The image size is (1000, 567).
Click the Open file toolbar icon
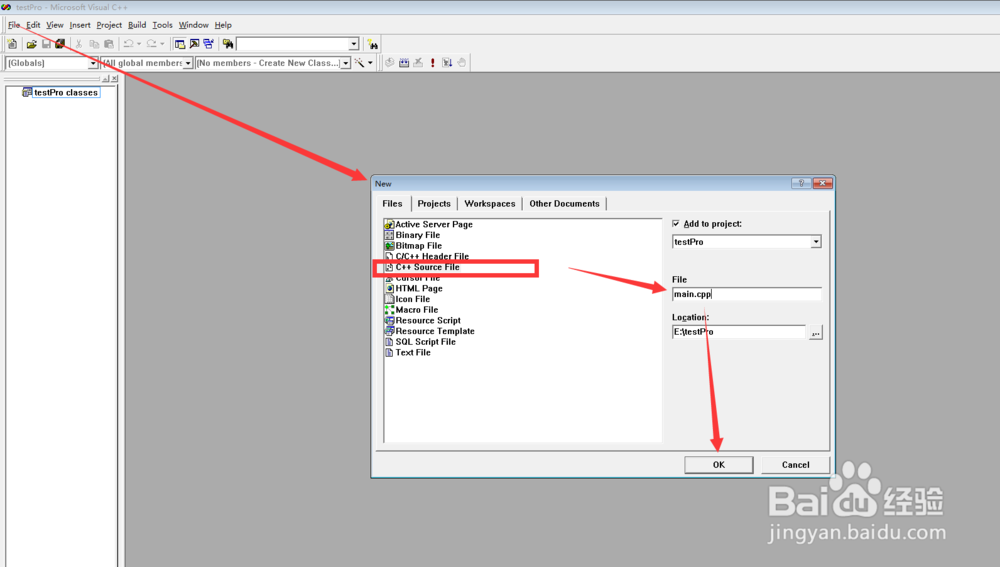point(31,44)
